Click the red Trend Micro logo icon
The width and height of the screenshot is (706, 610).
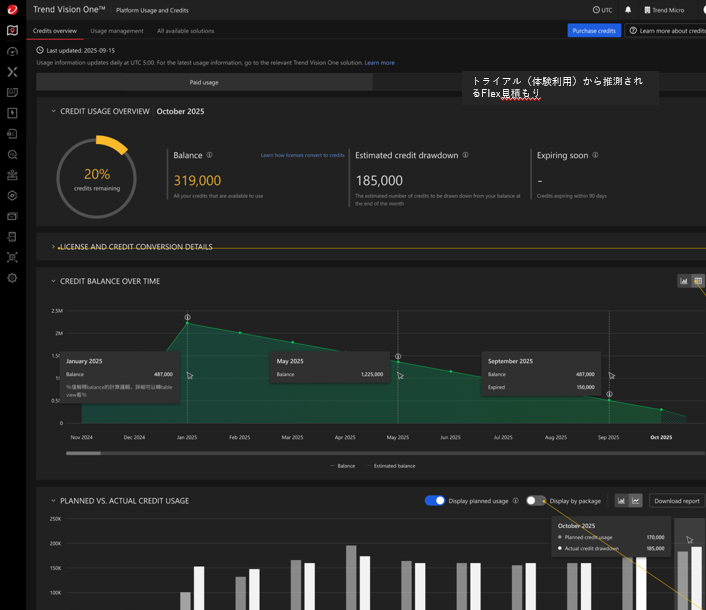point(12,9)
